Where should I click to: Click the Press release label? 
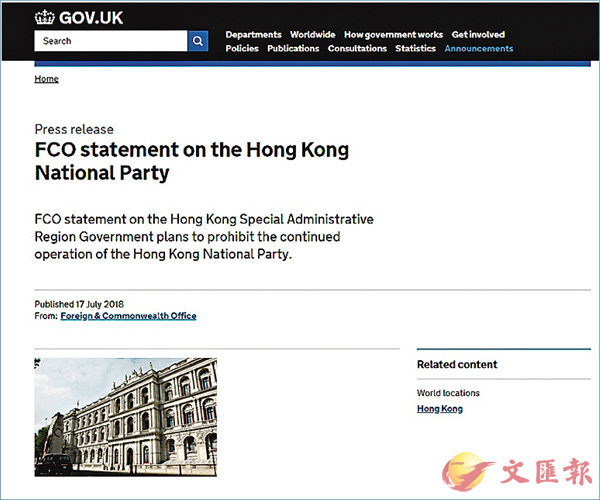coord(74,130)
